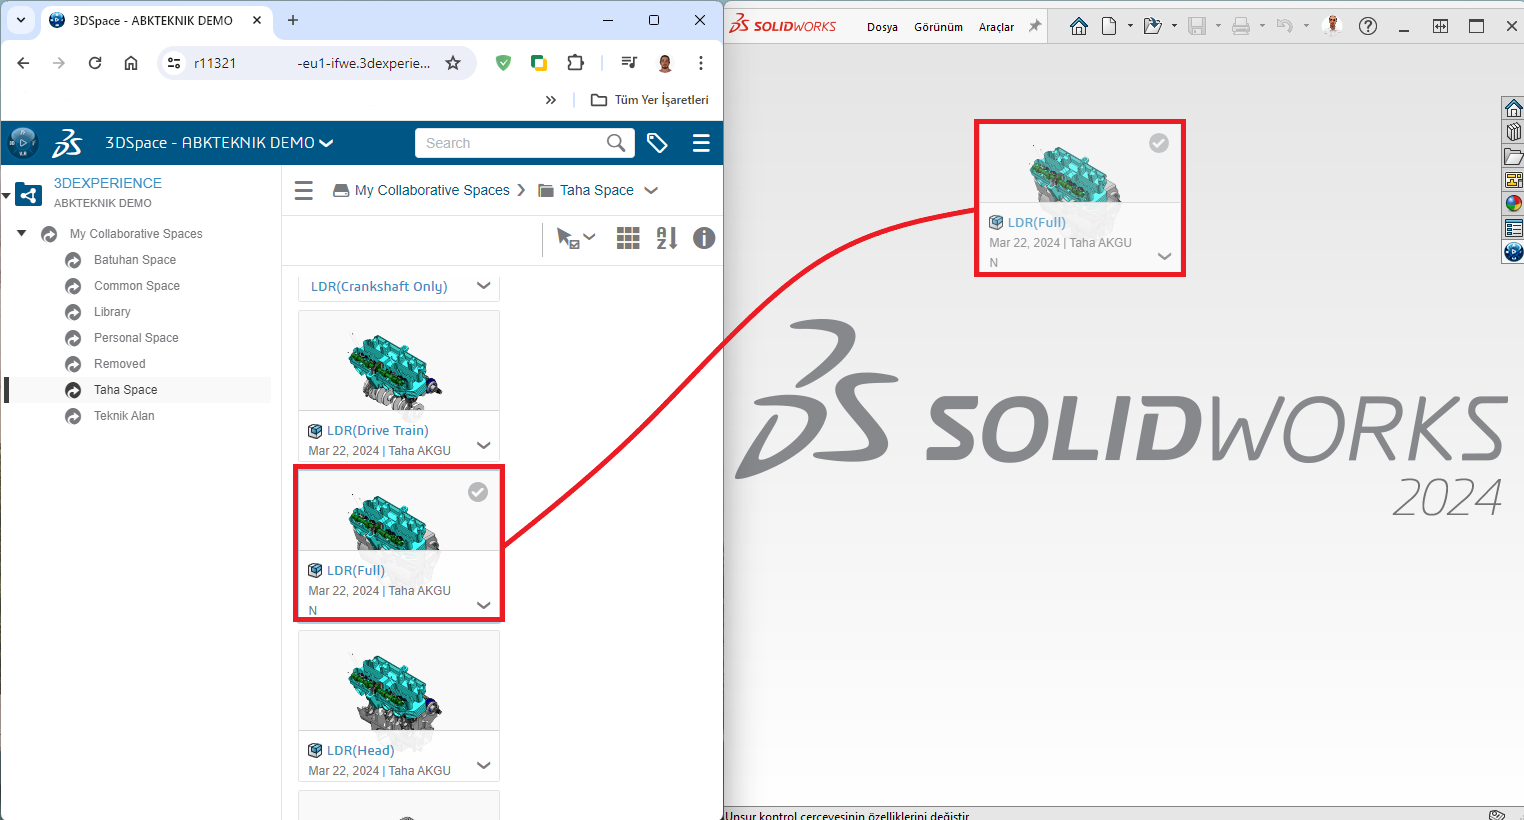The image size is (1524, 820).
Task: Click the SOLIDWORKS home icon
Action: [1078, 26]
